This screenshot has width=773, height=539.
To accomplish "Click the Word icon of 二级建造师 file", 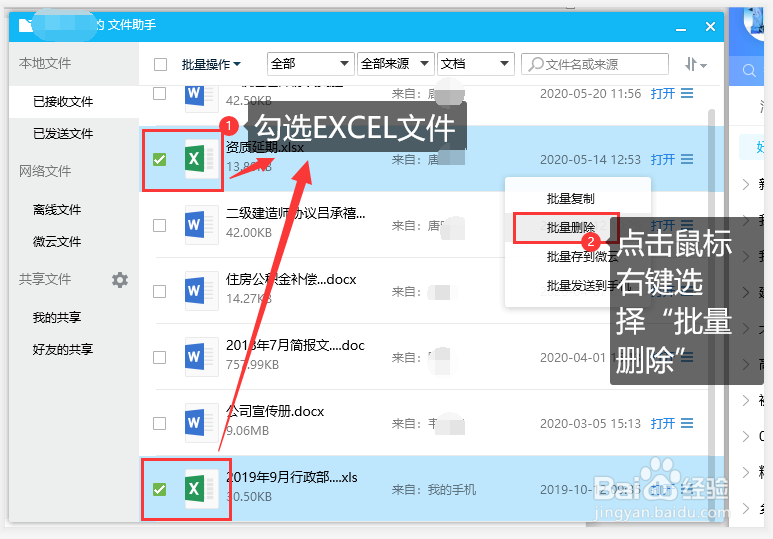I will point(201,225).
